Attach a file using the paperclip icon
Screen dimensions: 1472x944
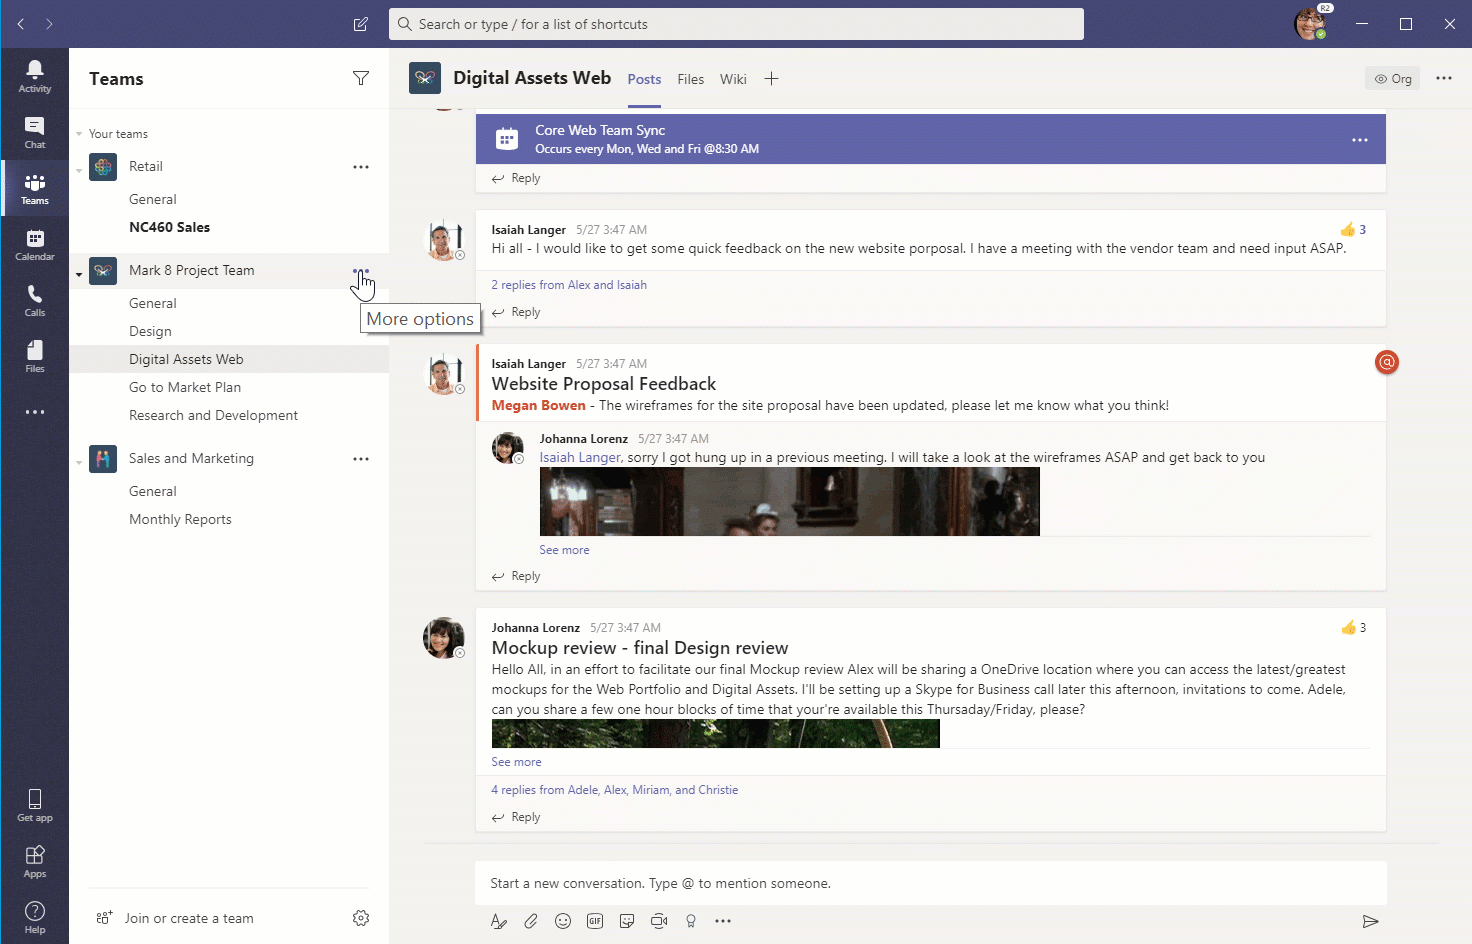pos(531,921)
